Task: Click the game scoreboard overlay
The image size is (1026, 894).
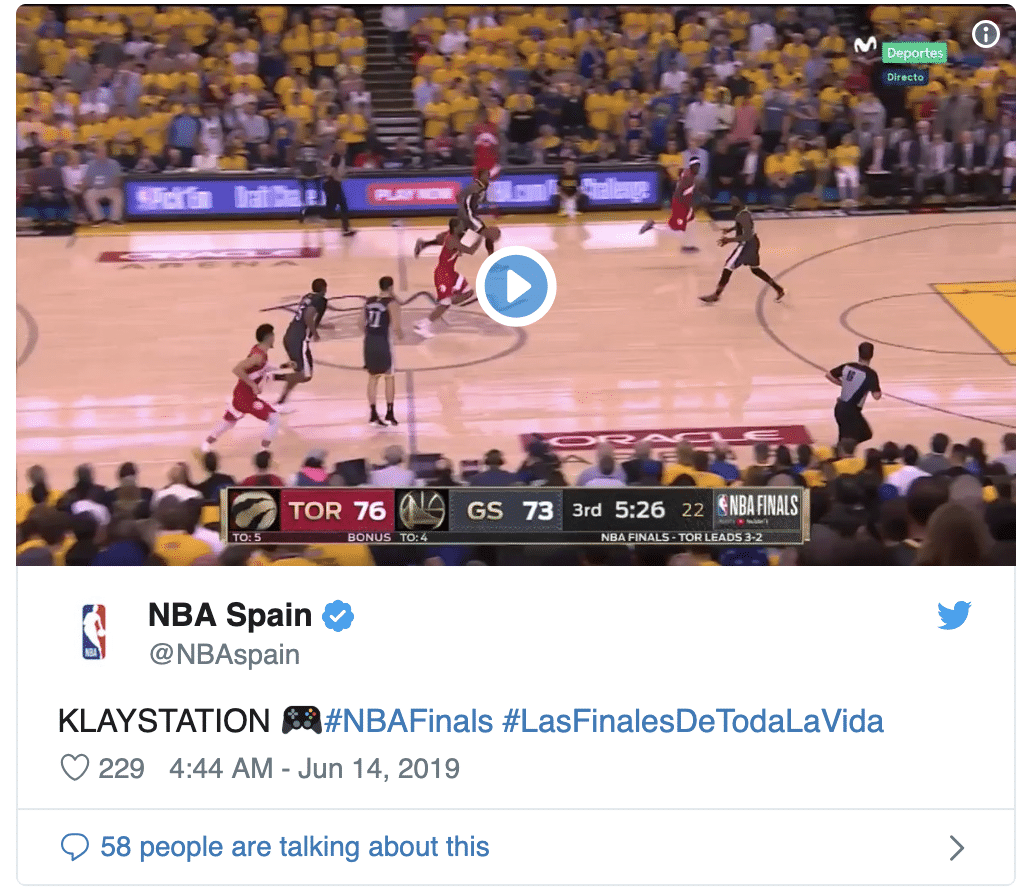Action: pyautogui.click(x=515, y=516)
